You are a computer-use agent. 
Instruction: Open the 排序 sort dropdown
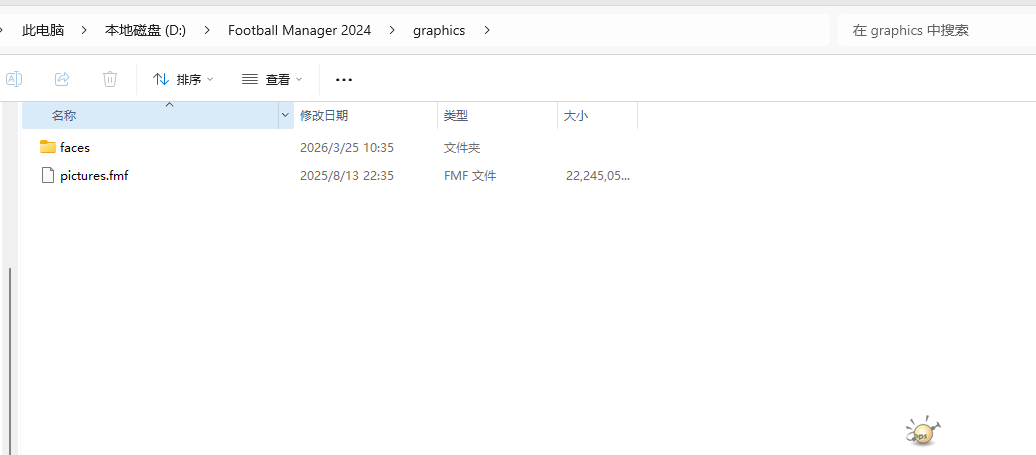point(183,79)
